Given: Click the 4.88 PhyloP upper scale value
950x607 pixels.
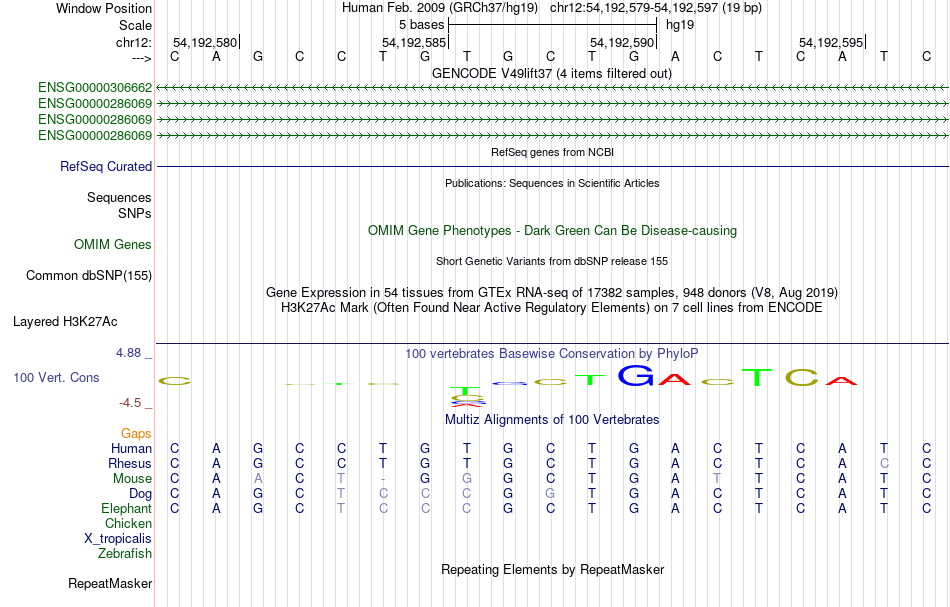Looking at the screenshot, I should (x=128, y=353).
